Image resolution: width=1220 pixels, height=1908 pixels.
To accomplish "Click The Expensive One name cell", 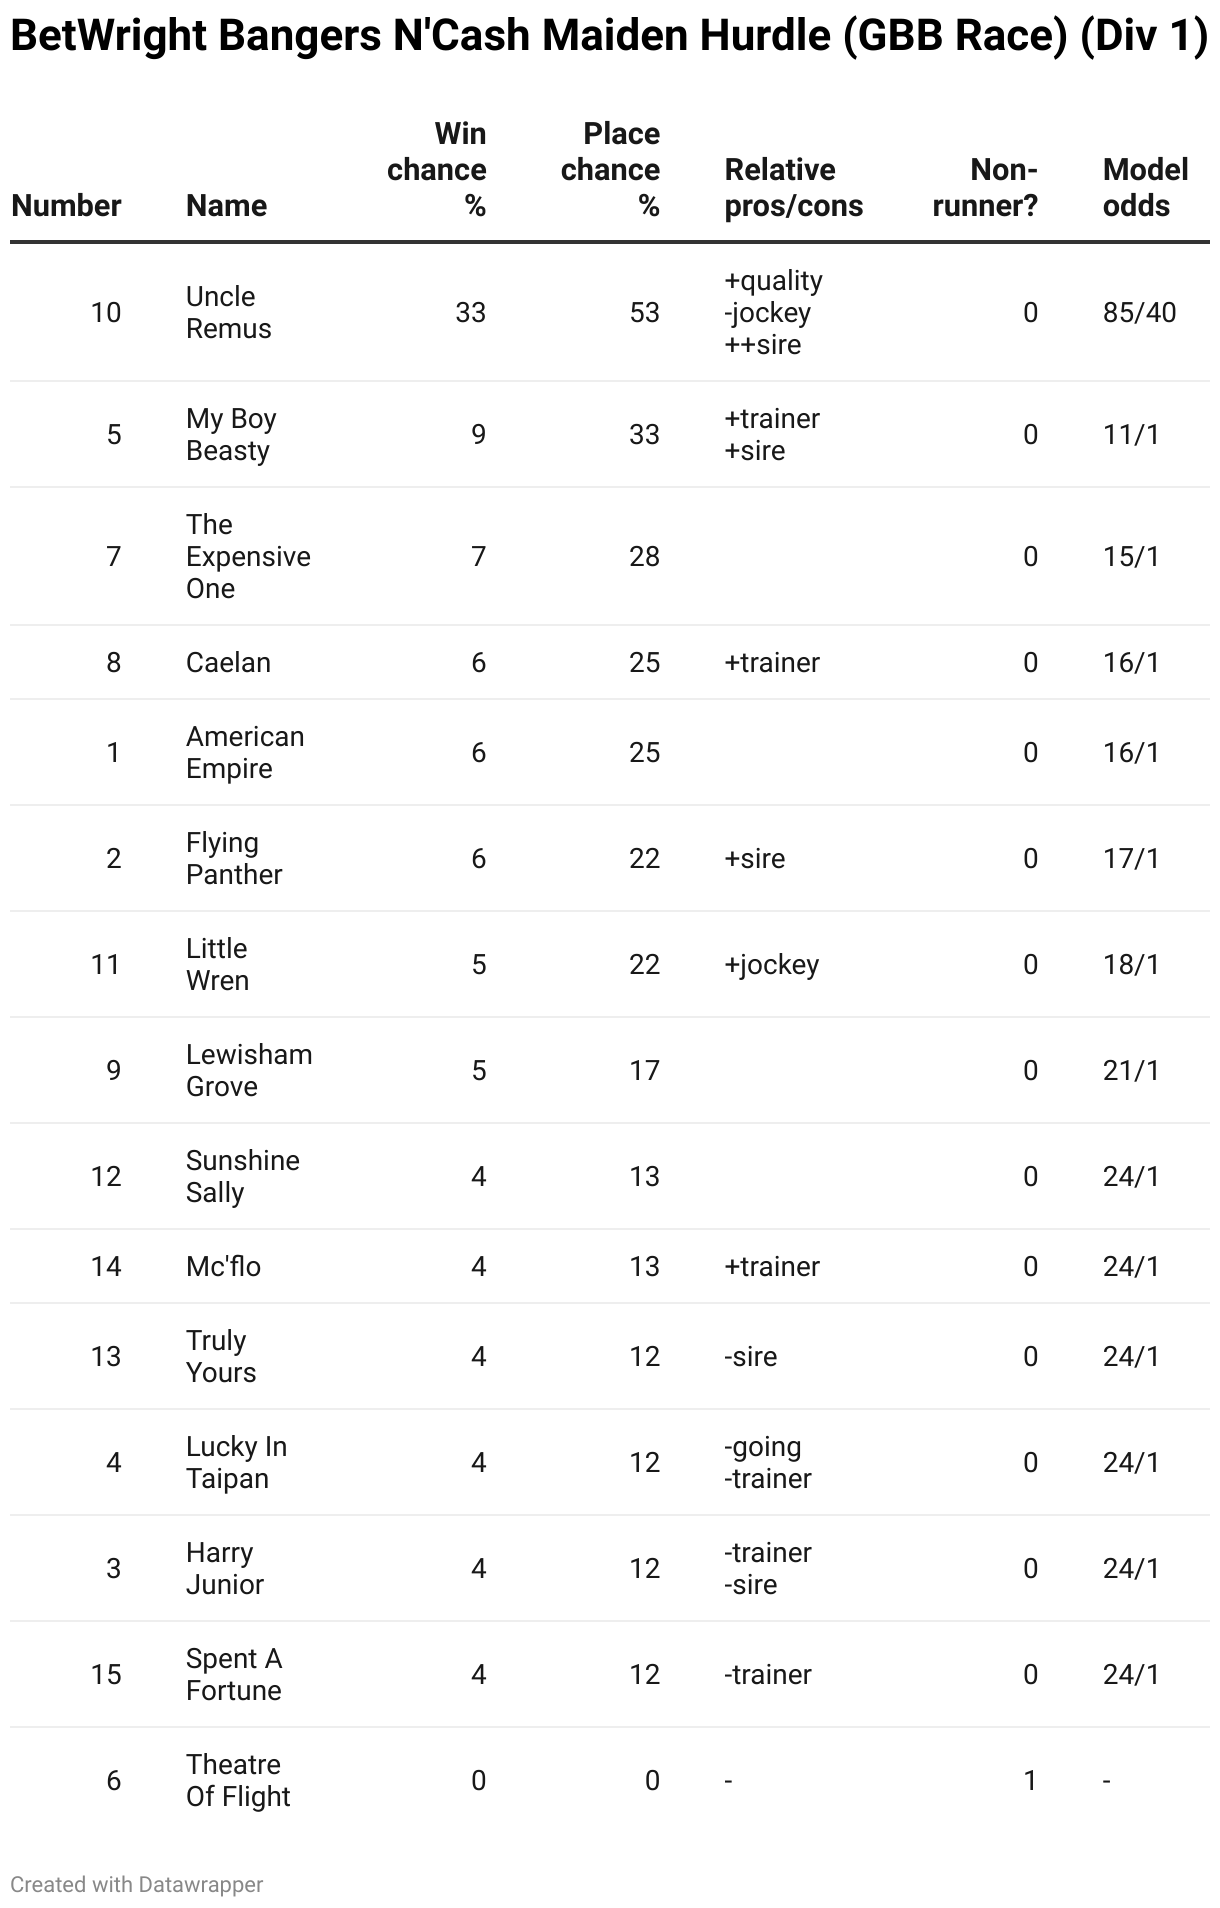I will click(248, 557).
